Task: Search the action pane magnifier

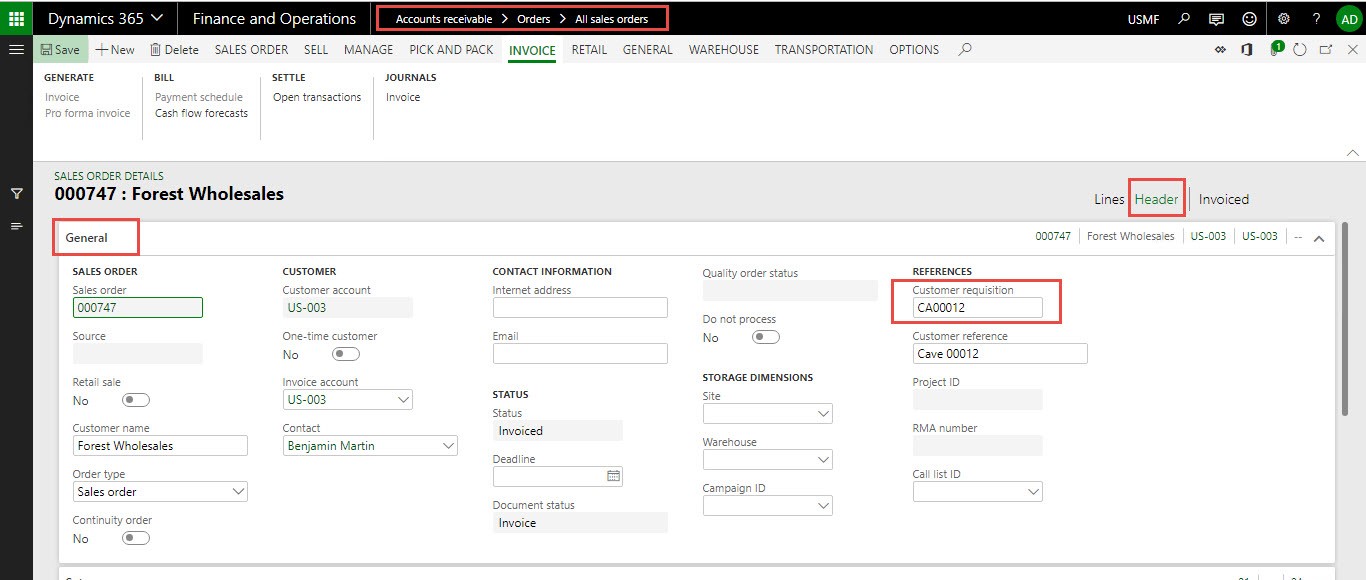Action: tap(965, 49)
